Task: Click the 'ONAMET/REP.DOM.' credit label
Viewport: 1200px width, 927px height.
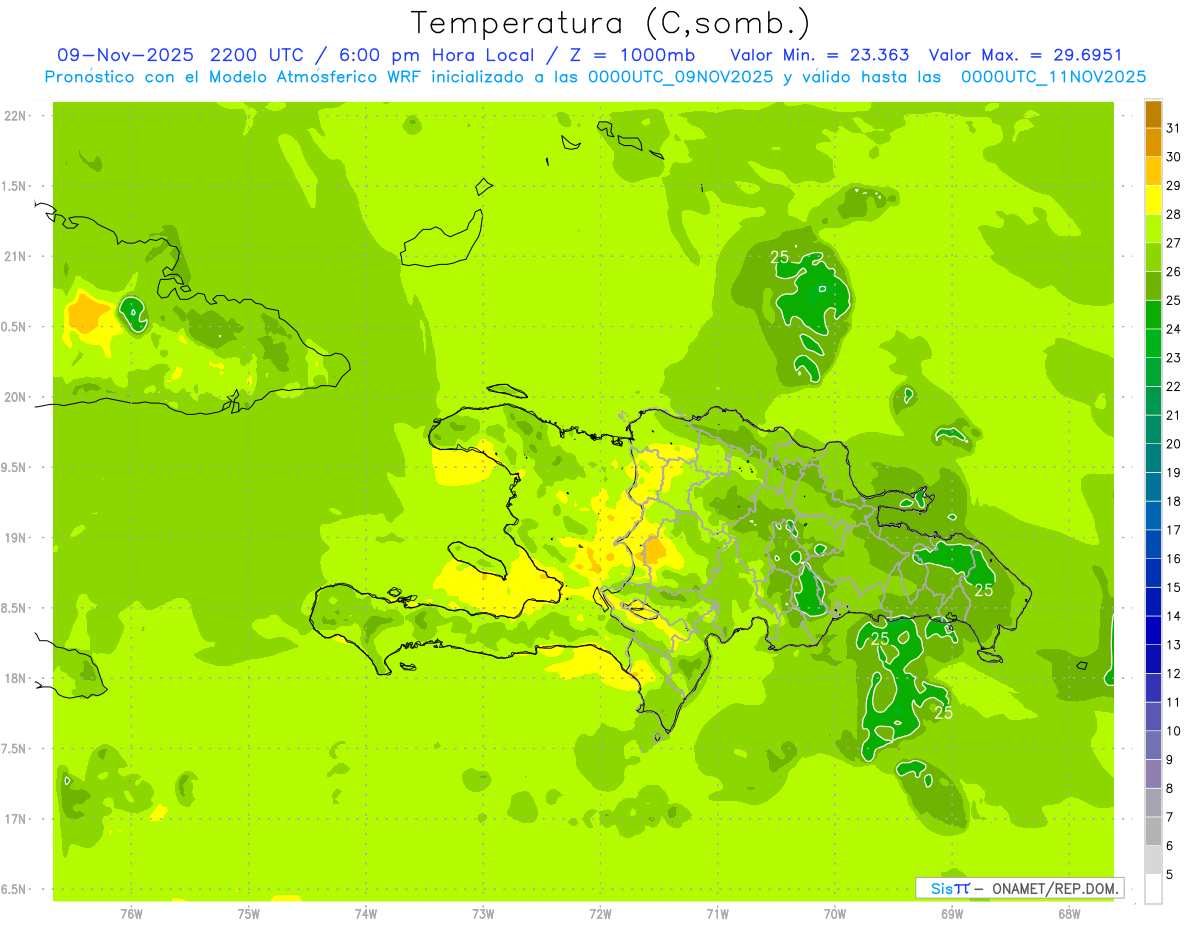Action: (1056, 888)
